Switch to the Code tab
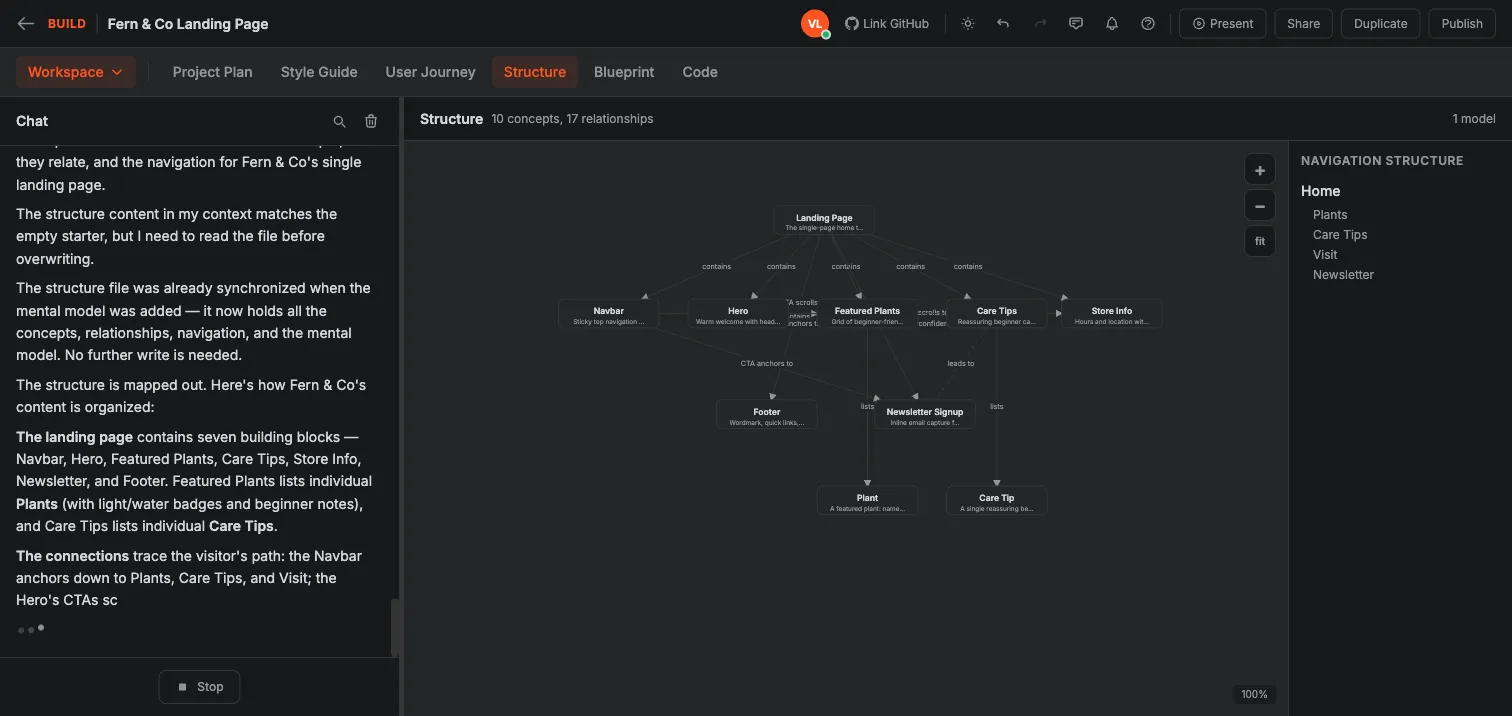 coord(700,72)
